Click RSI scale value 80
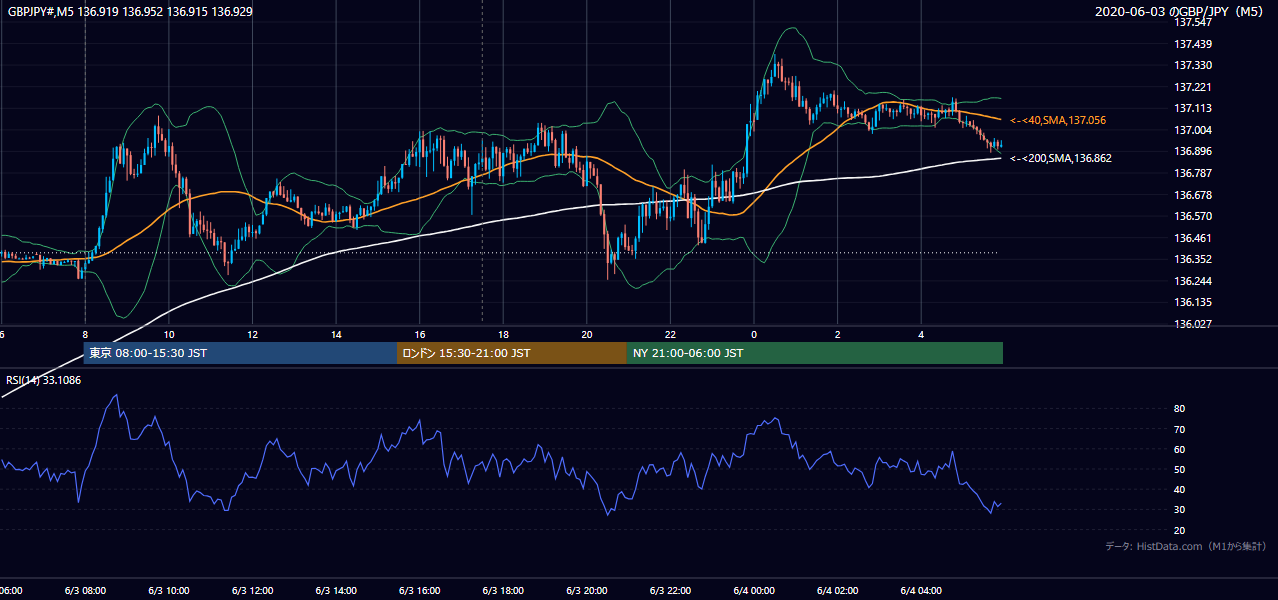 (x=1179, y=409)
